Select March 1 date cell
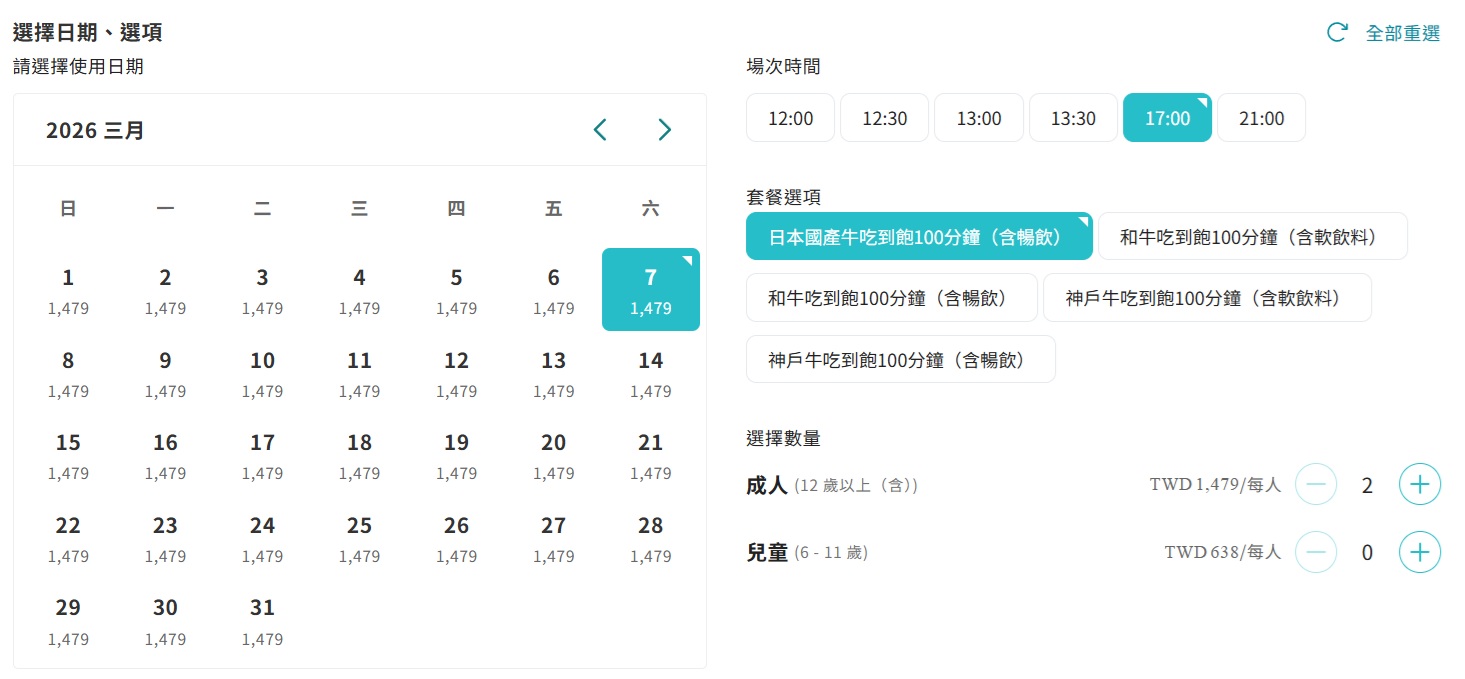Viewport: 1465px width, 679px height. (x=68, y=290)
